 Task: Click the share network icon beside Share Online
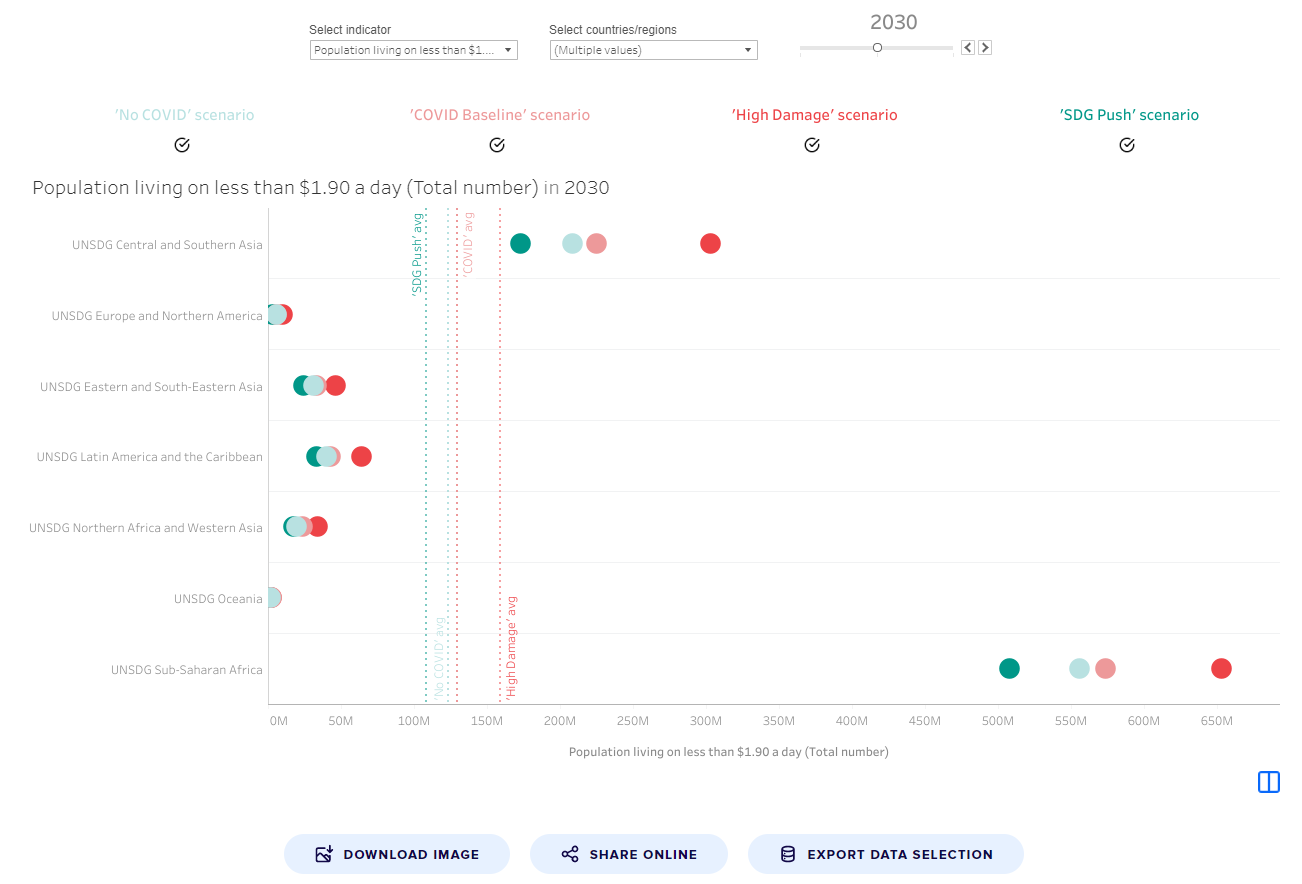point(570,853)
